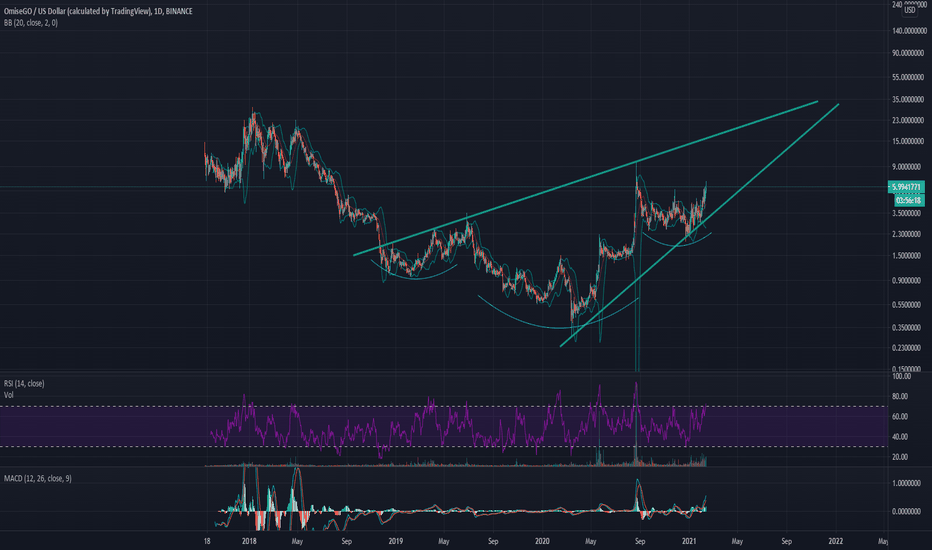Click the 55.0000000 price axis label
The image size is (932, 550).
[909, 77]
